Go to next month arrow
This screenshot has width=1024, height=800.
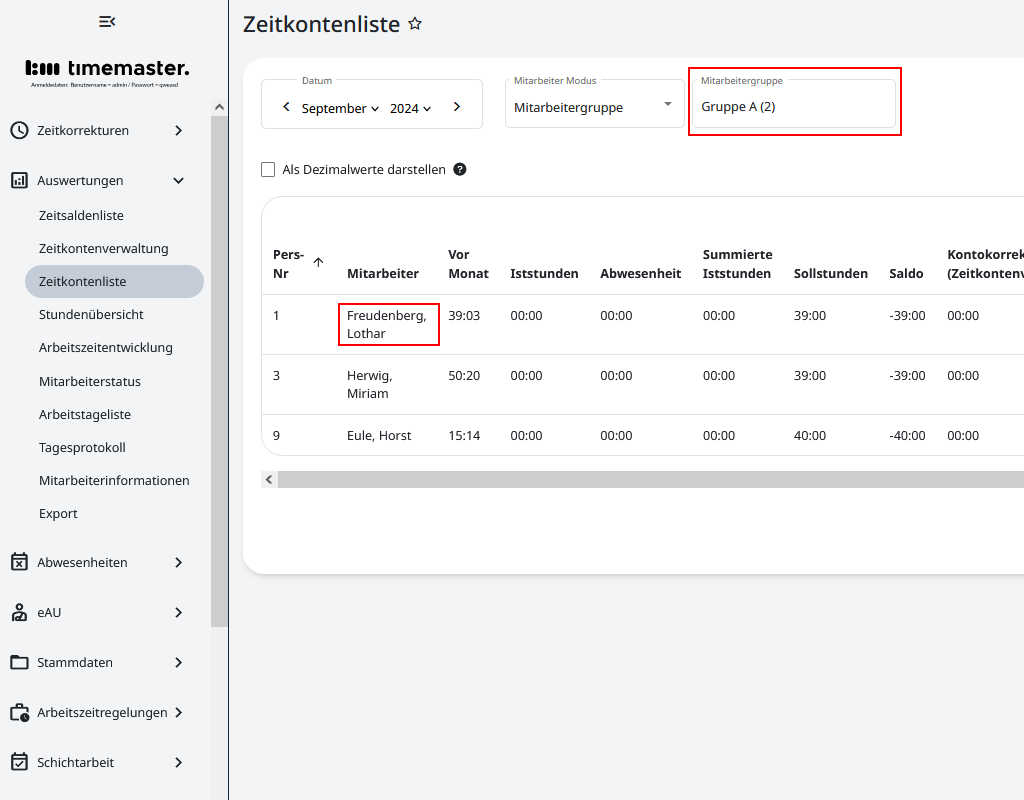point(457,107)
